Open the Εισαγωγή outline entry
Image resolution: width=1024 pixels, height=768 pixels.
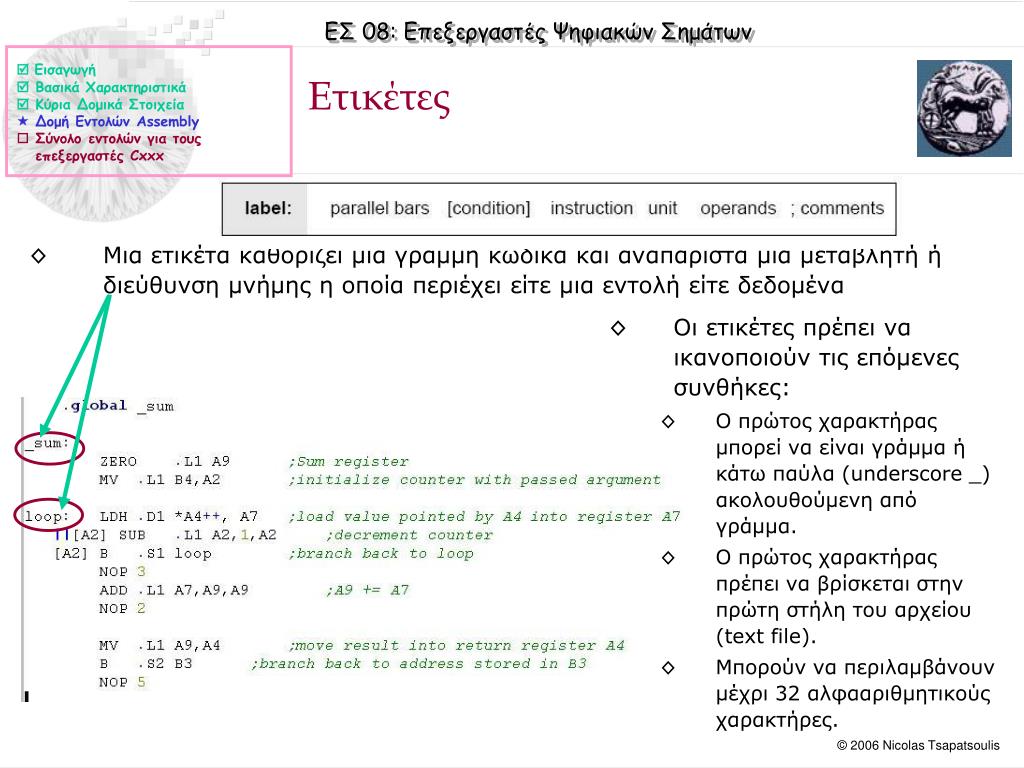coord(65,69)
